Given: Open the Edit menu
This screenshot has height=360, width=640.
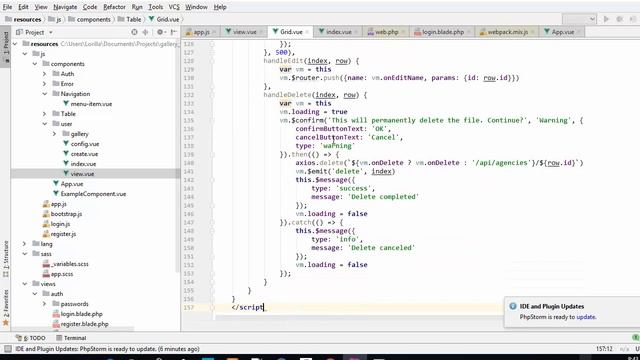Looking at the screenshot, I should click(x=23, y=7).
